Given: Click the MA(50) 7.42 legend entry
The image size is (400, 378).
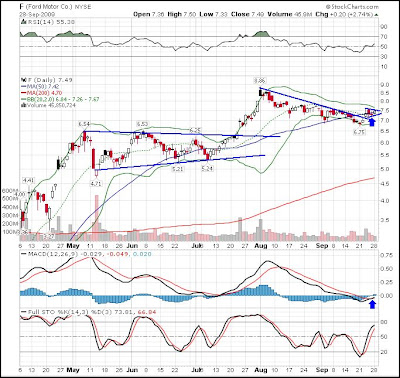Looking at the screenshot, I should pos(40,87).
